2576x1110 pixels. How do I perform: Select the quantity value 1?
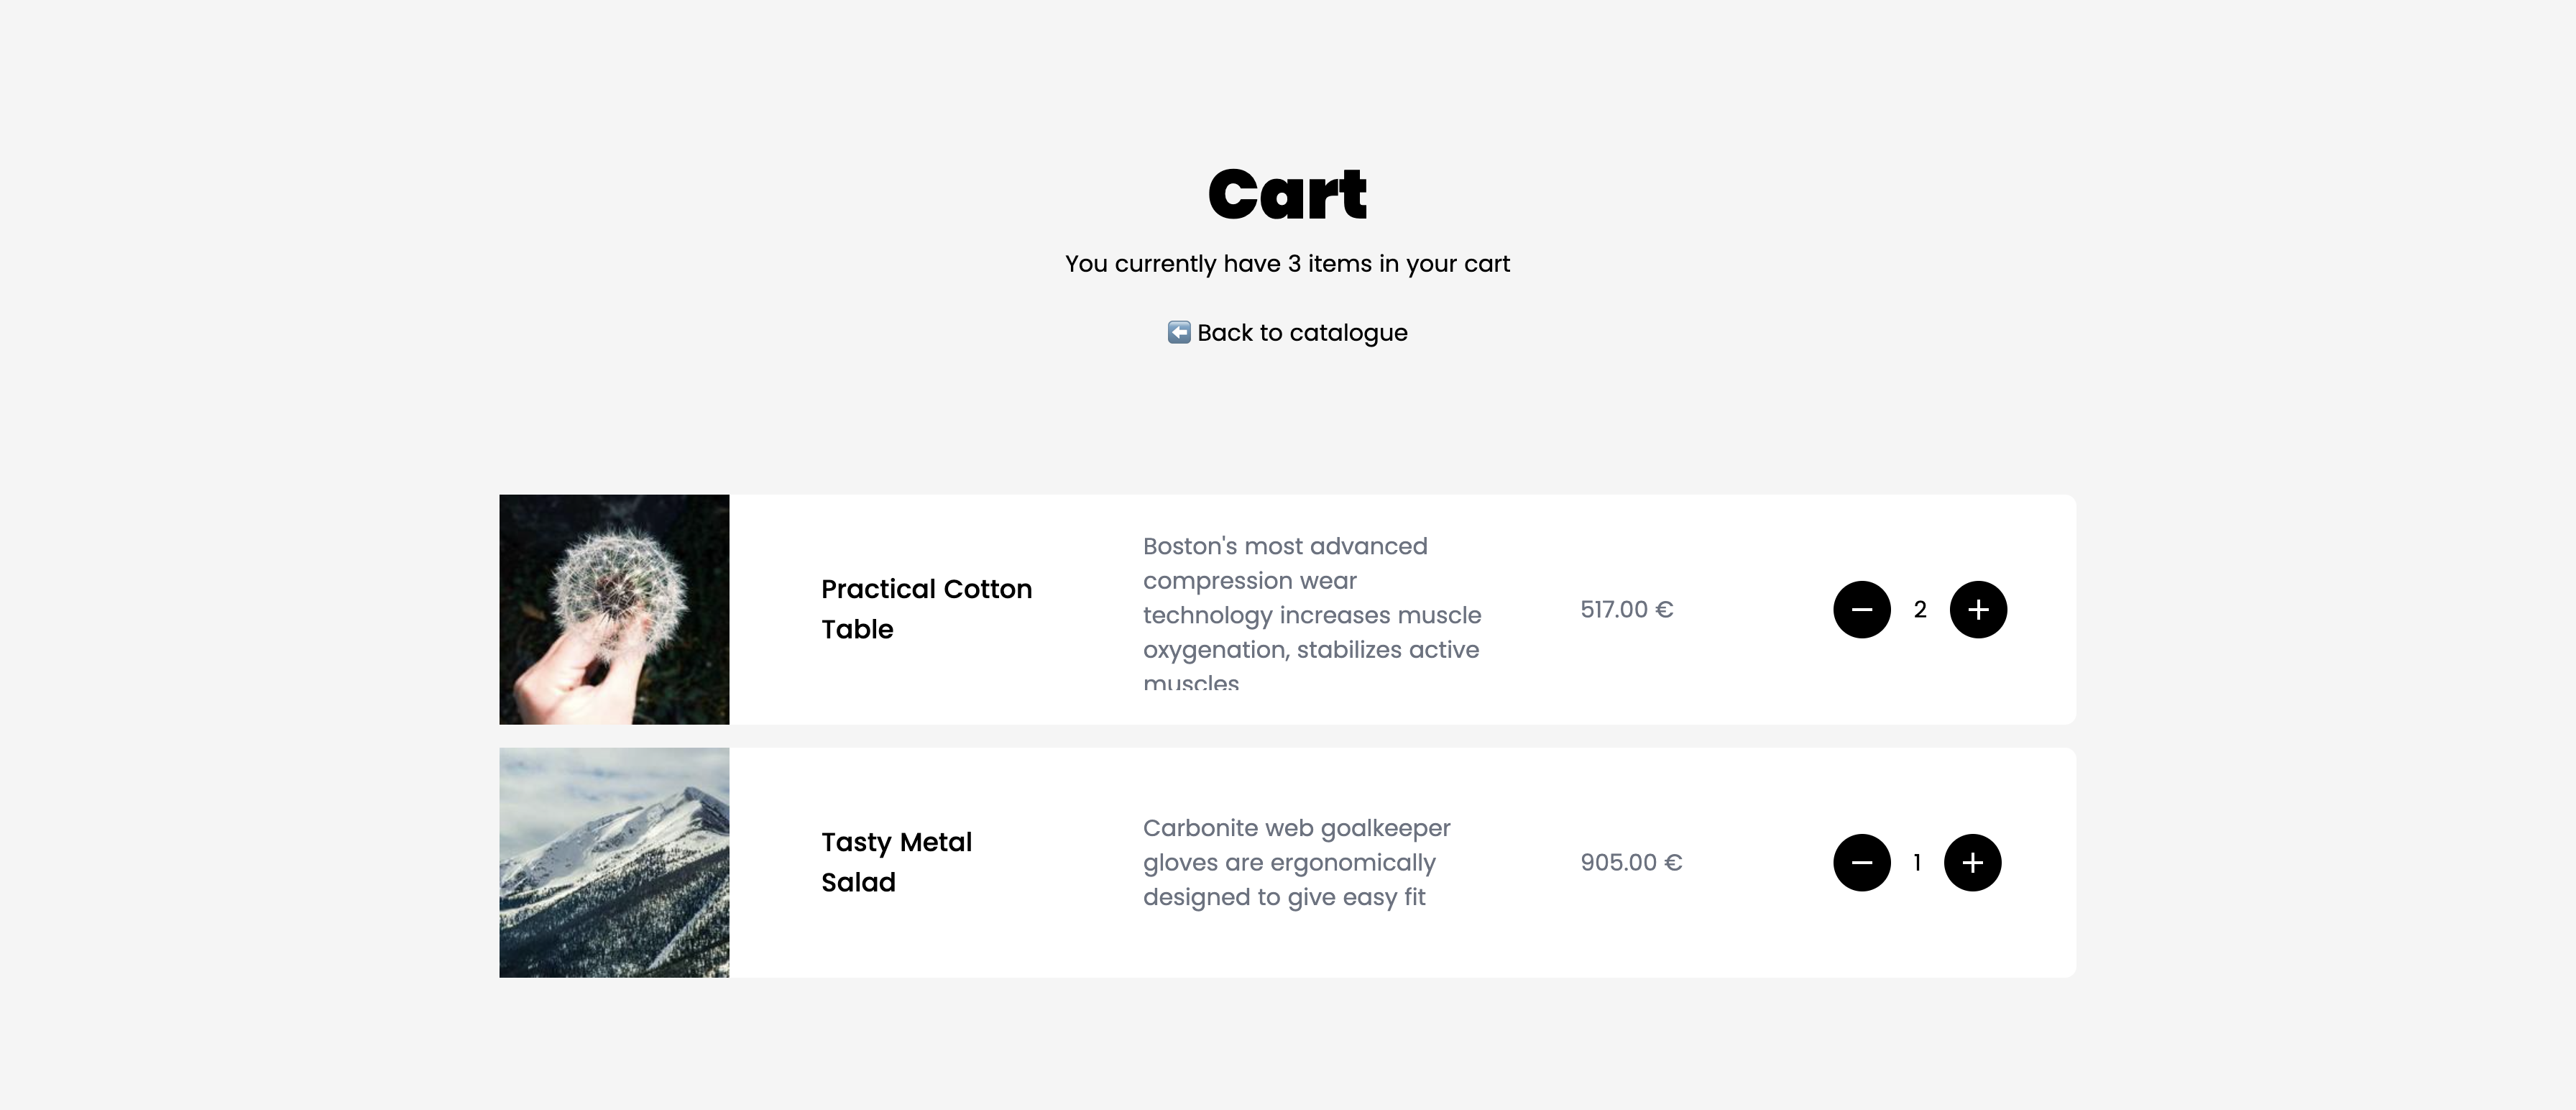pyautogui.click(x=1916, y=862)
